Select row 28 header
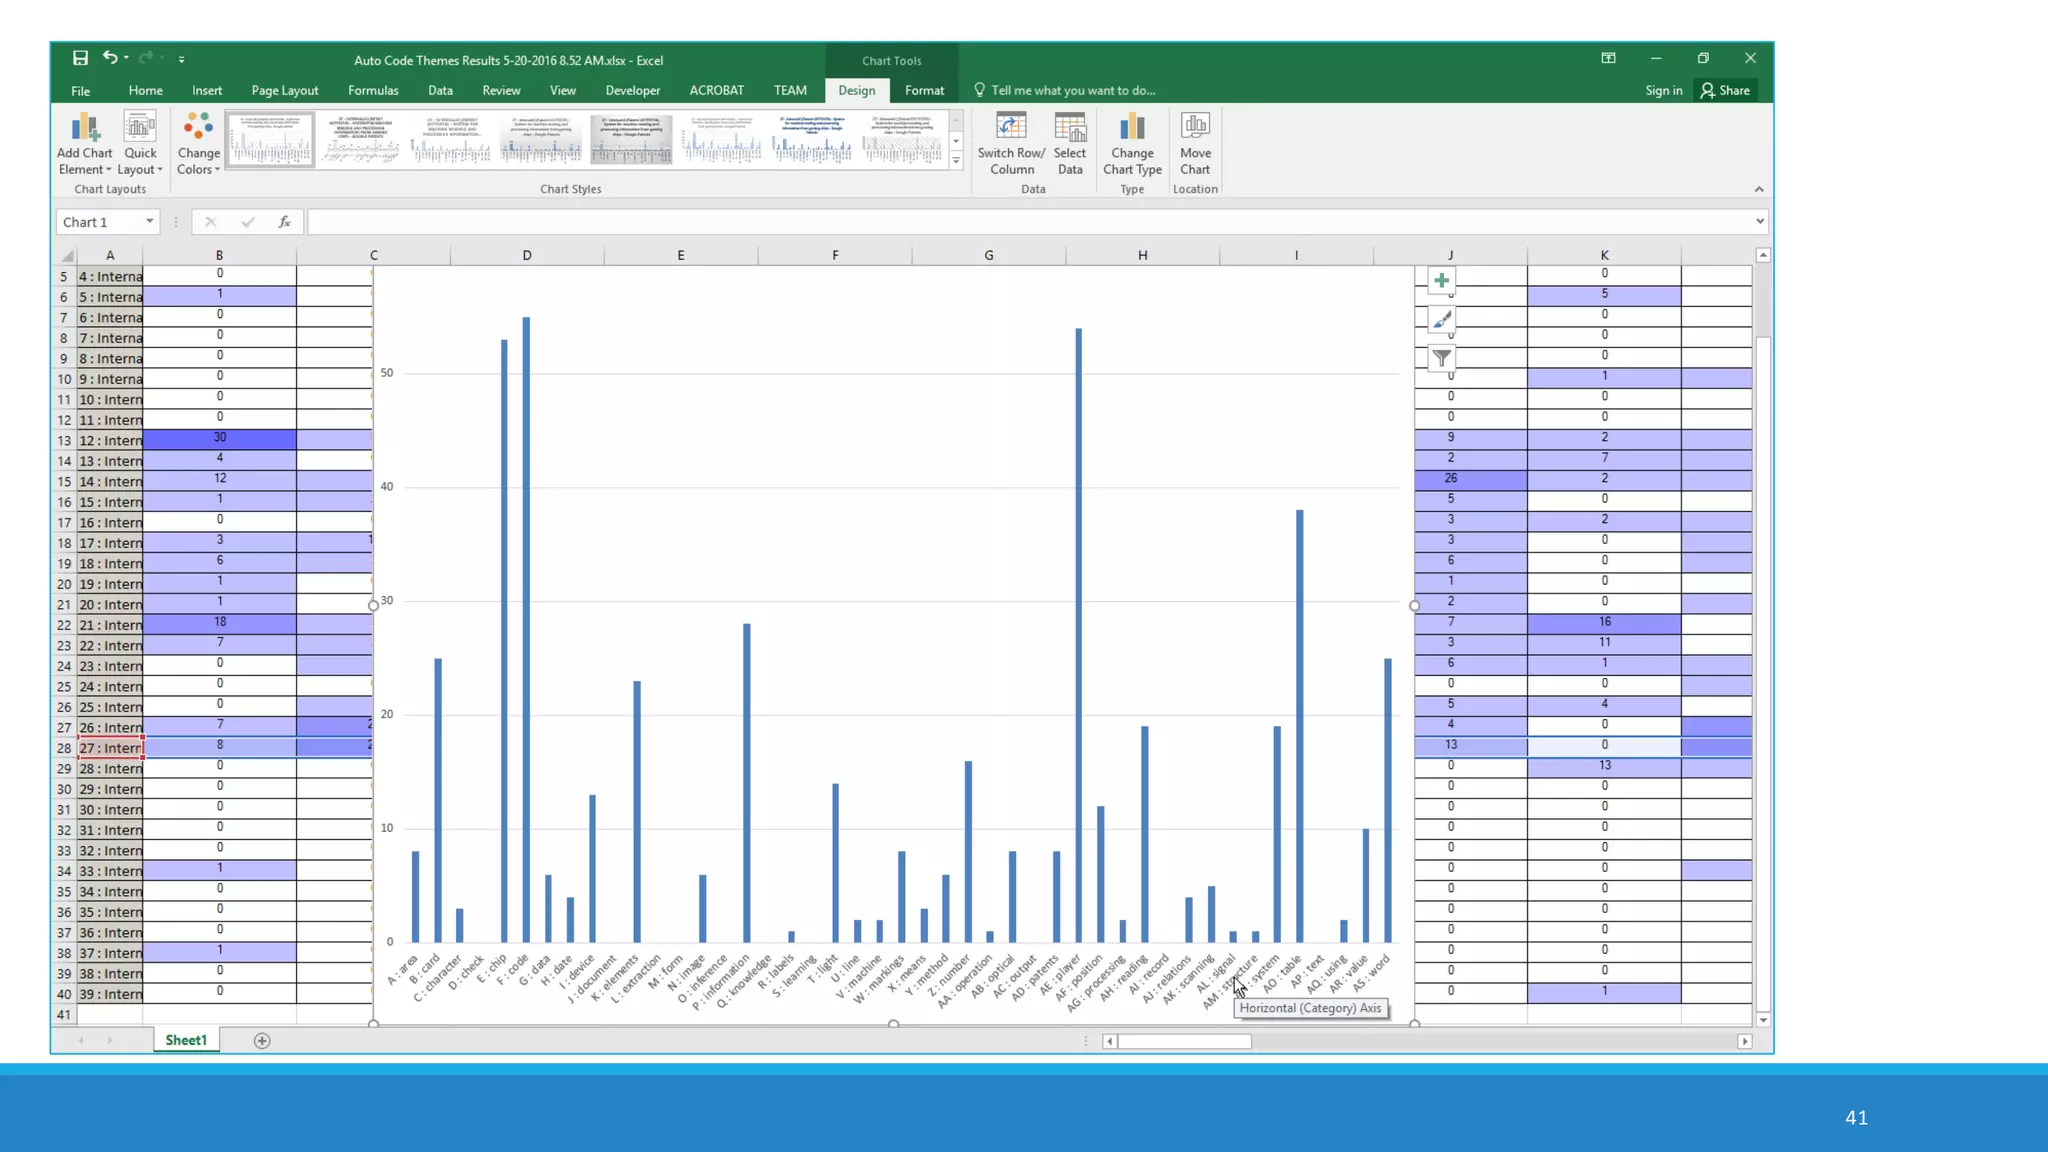The image size is (2048, 1152). pyautogui.click(x=64, y=748)
